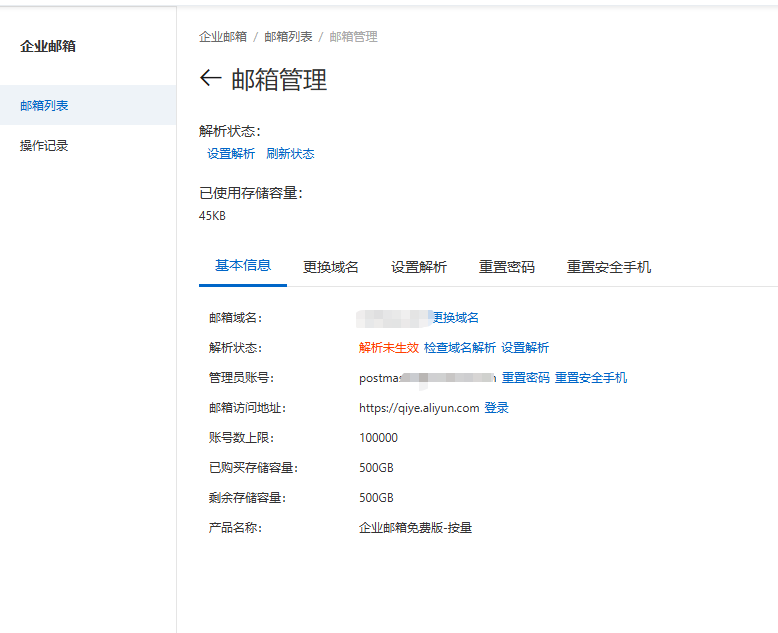Go to 邮箱列表 in the breadcrumb
Viewport: 778px width, 633px height.
pos(288,37)
